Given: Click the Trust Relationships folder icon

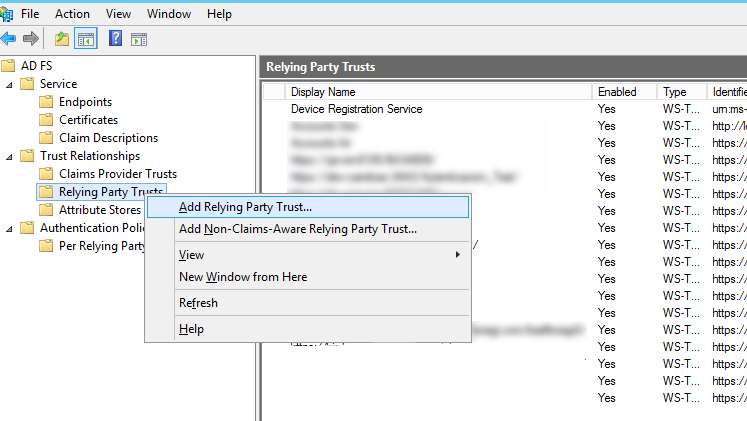Looking at the screenshot, I should pyautogui.click(x=27, y=156).
